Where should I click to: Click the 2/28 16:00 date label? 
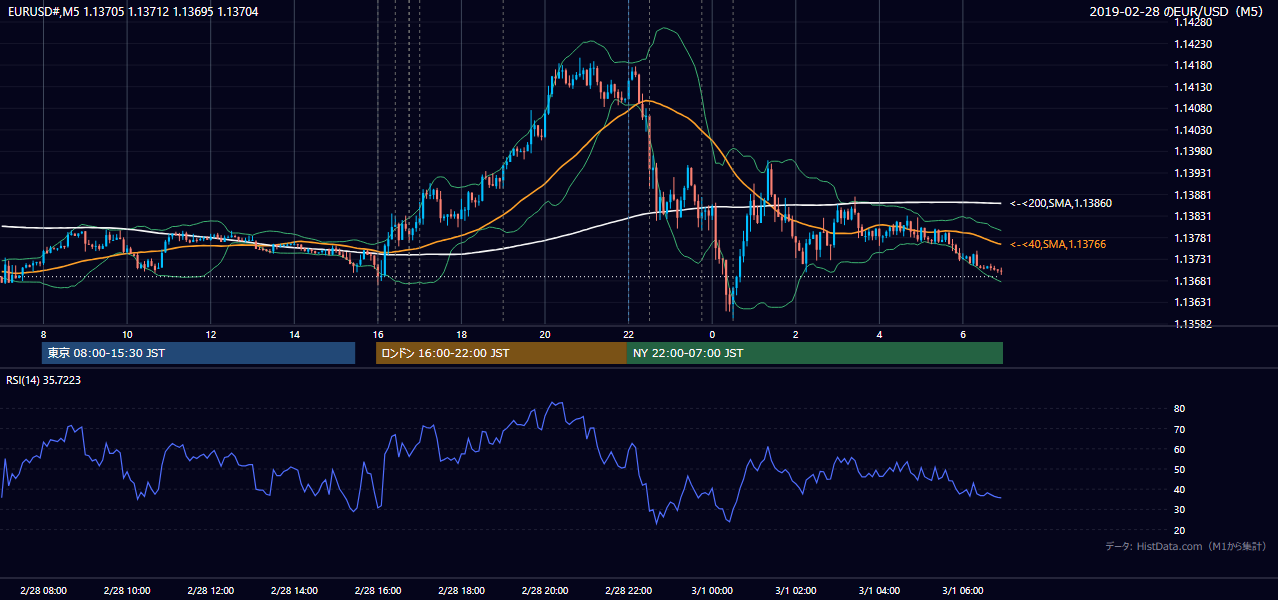pos(378,590)
